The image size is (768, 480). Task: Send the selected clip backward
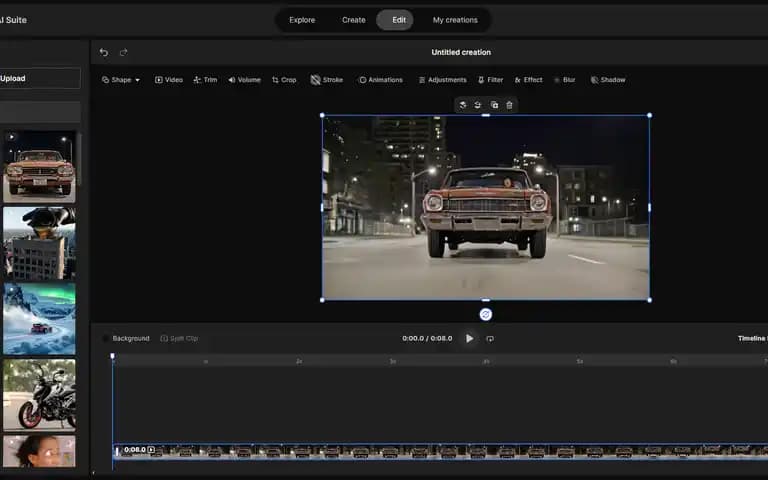pos(478,105)
